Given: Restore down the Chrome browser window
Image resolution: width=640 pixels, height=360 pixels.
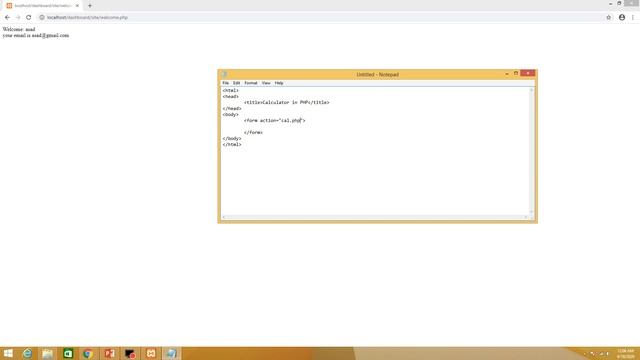Looking at the screenshot, I should coord(619,3).
